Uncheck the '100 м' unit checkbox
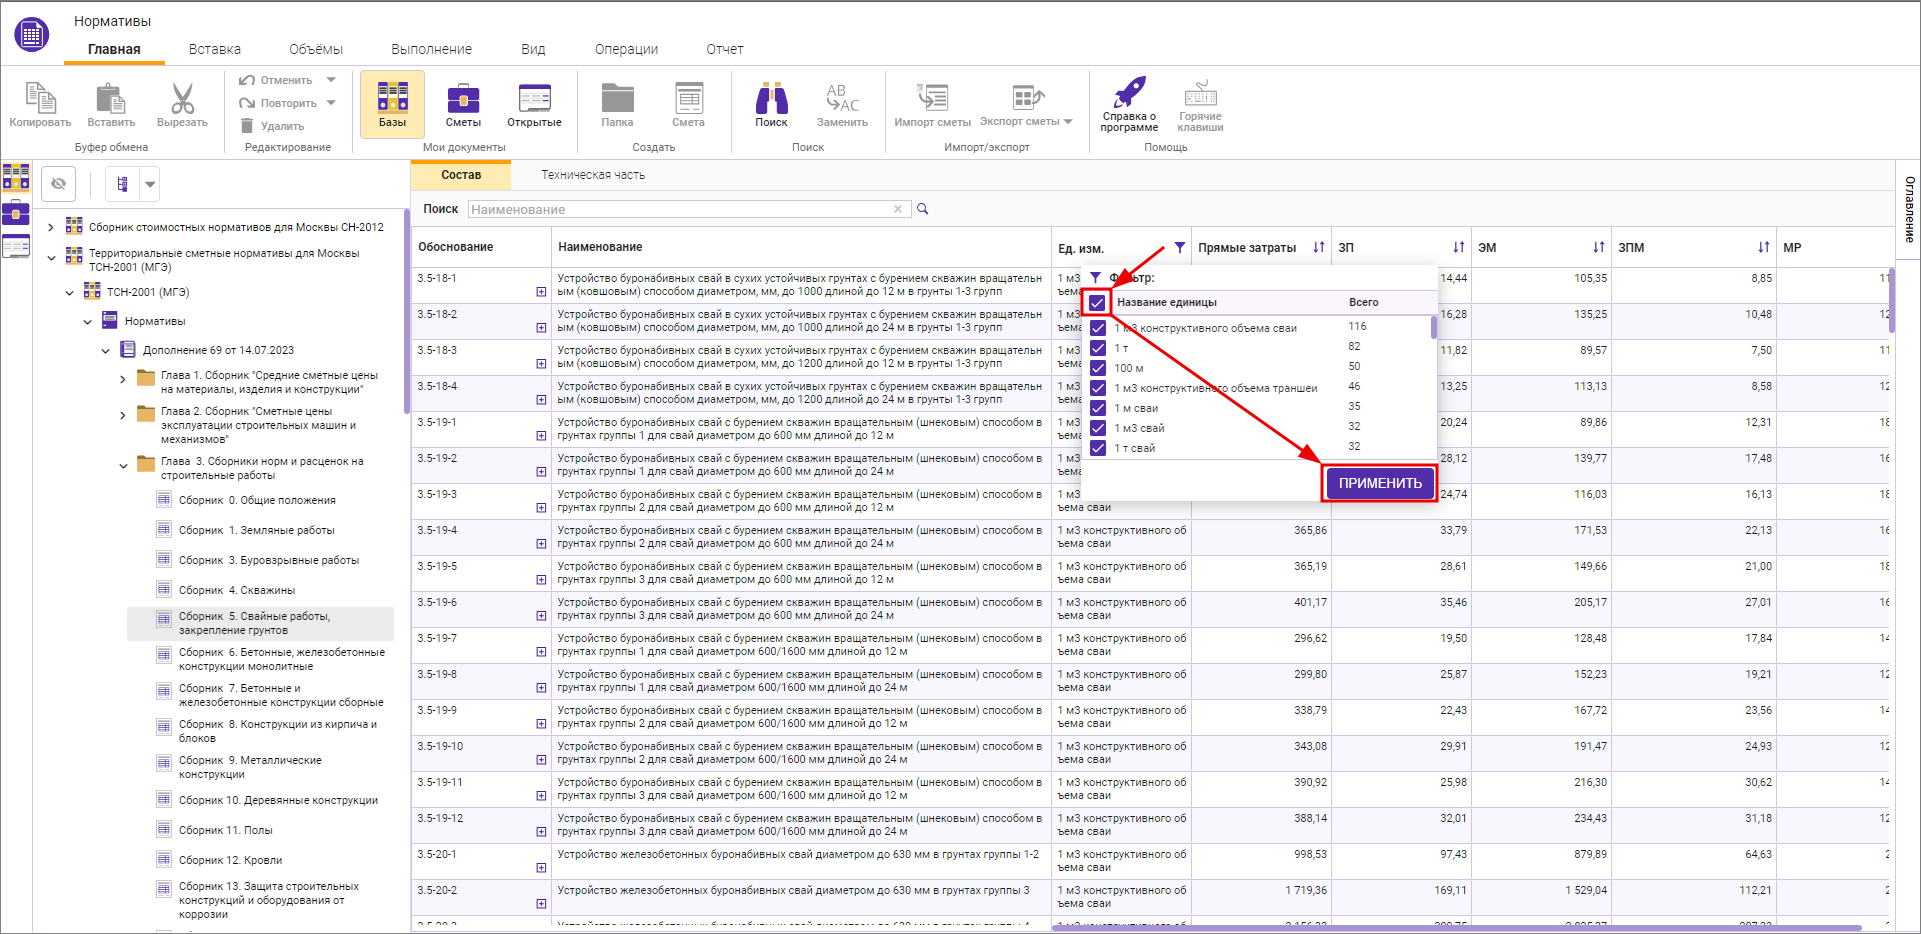Screen dimensions: 1921x934 (x=1098, y=368)
